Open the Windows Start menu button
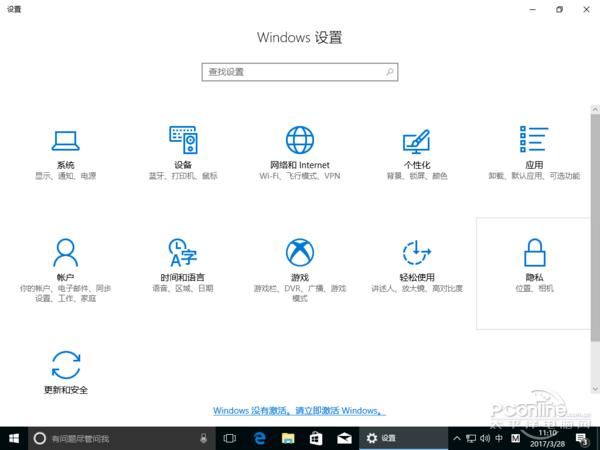 click(13, 438)
